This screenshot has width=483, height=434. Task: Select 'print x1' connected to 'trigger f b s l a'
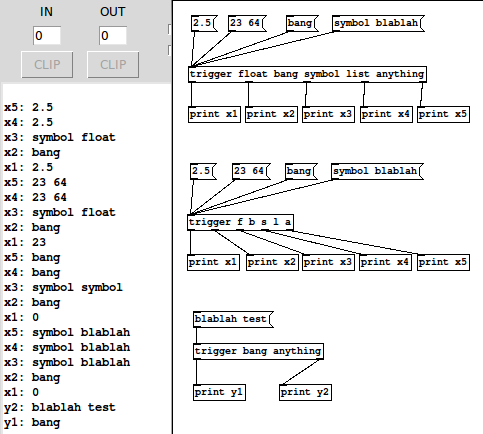click(x=213, y=262)
